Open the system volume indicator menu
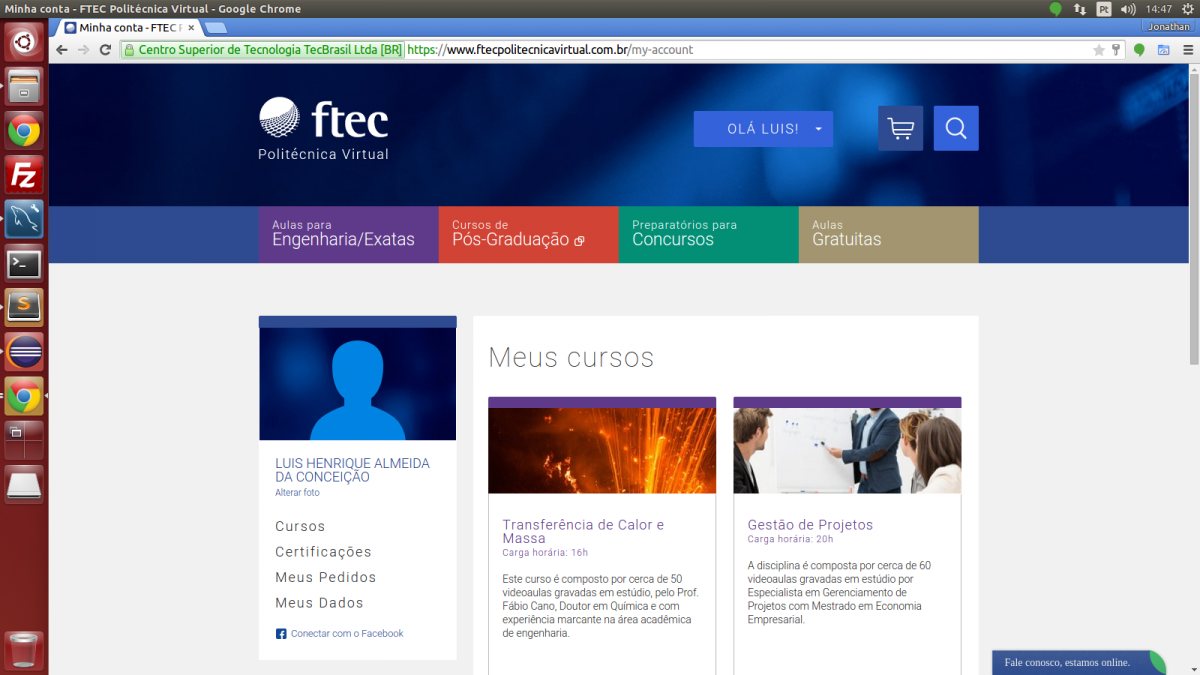This screenshot has width=1200, height=675. pos(1128,9)
